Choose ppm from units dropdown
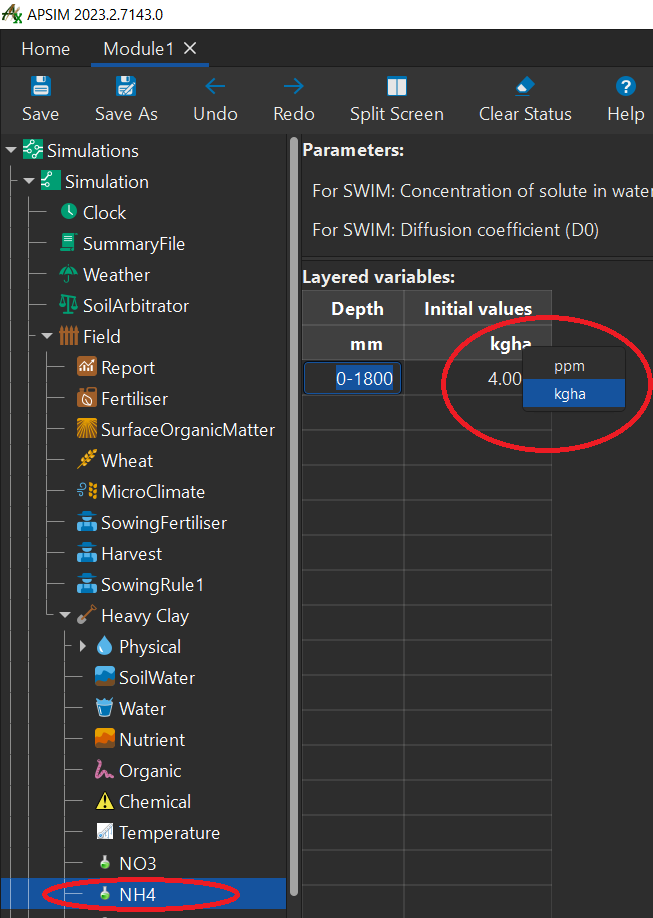This screenshot has height=918, width=653. point(573,366)
